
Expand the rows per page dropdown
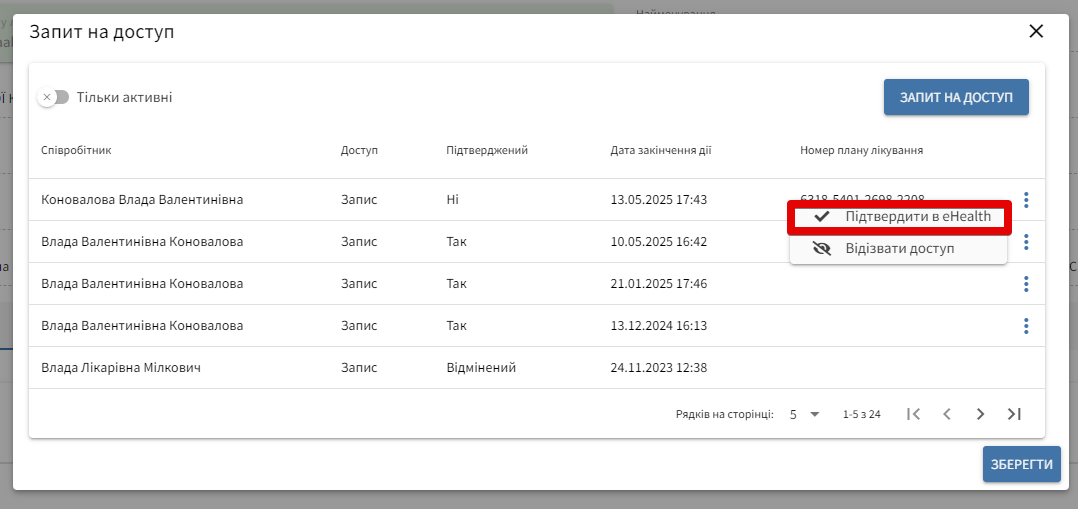tap(804, 414)
